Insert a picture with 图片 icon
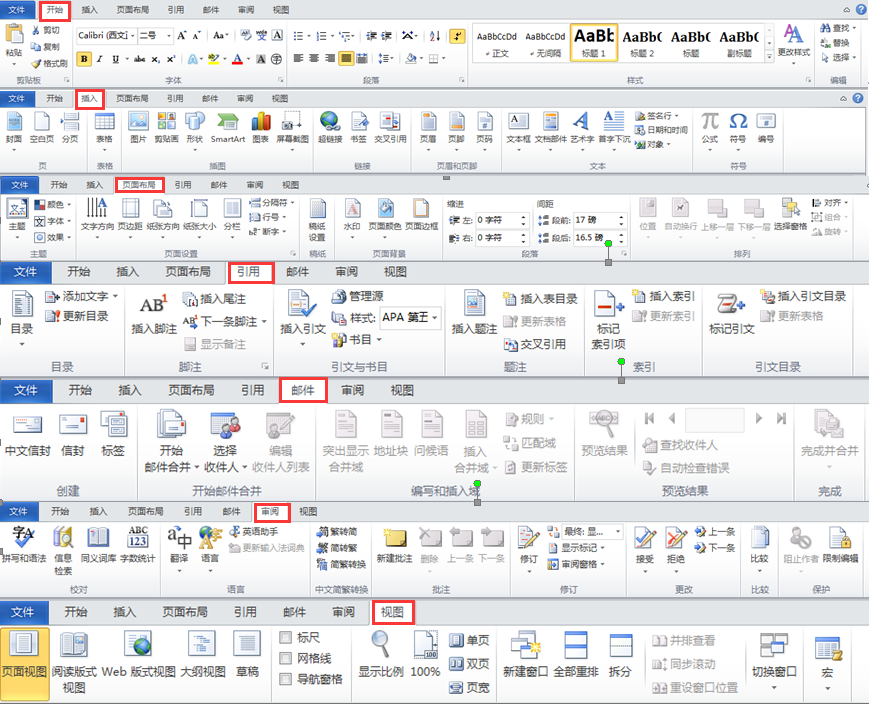 [x=138, y=121]
